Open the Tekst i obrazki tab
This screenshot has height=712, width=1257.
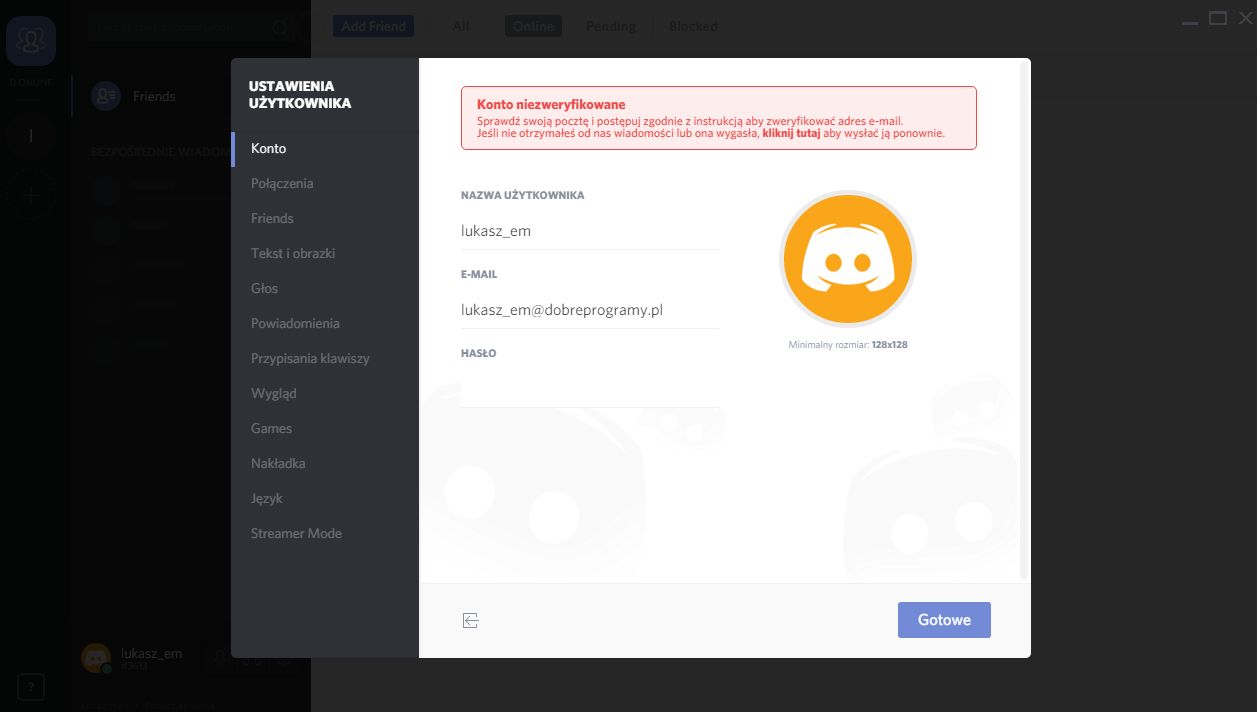[325, 253]
